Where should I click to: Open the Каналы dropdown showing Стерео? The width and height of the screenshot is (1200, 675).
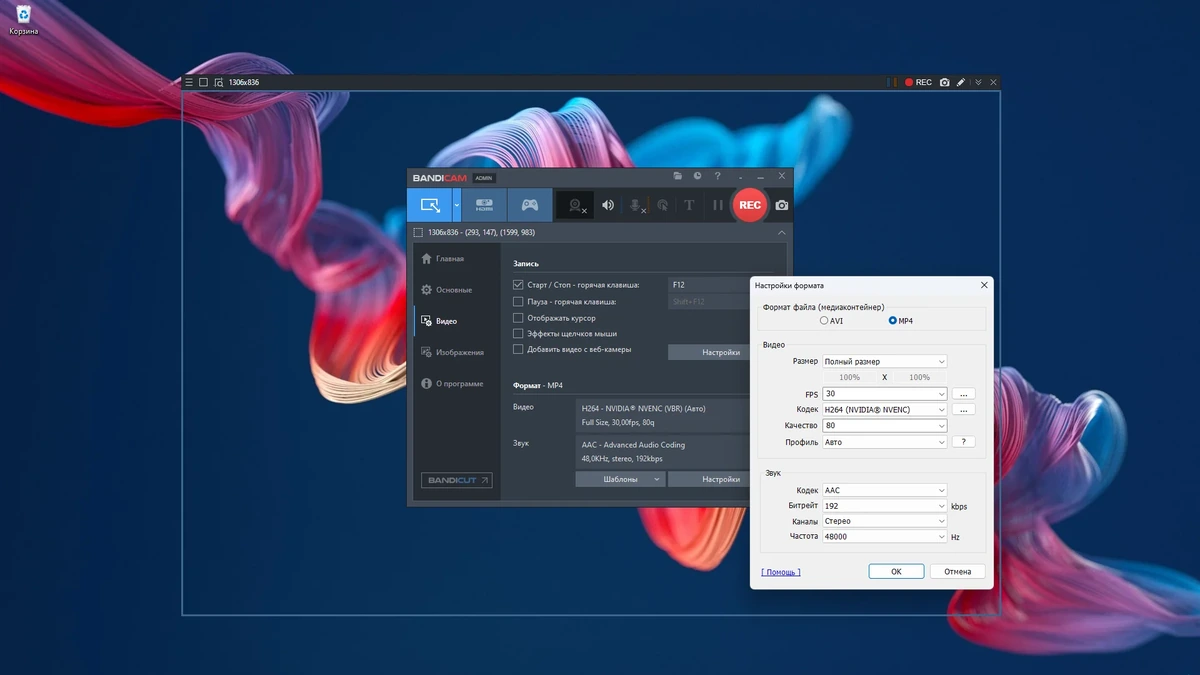coord(884,521)
